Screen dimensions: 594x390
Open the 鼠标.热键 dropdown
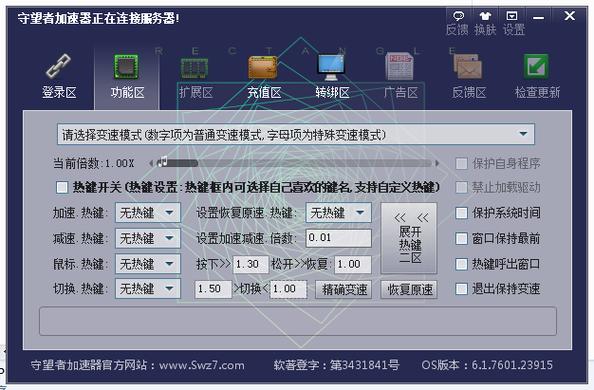148,264
